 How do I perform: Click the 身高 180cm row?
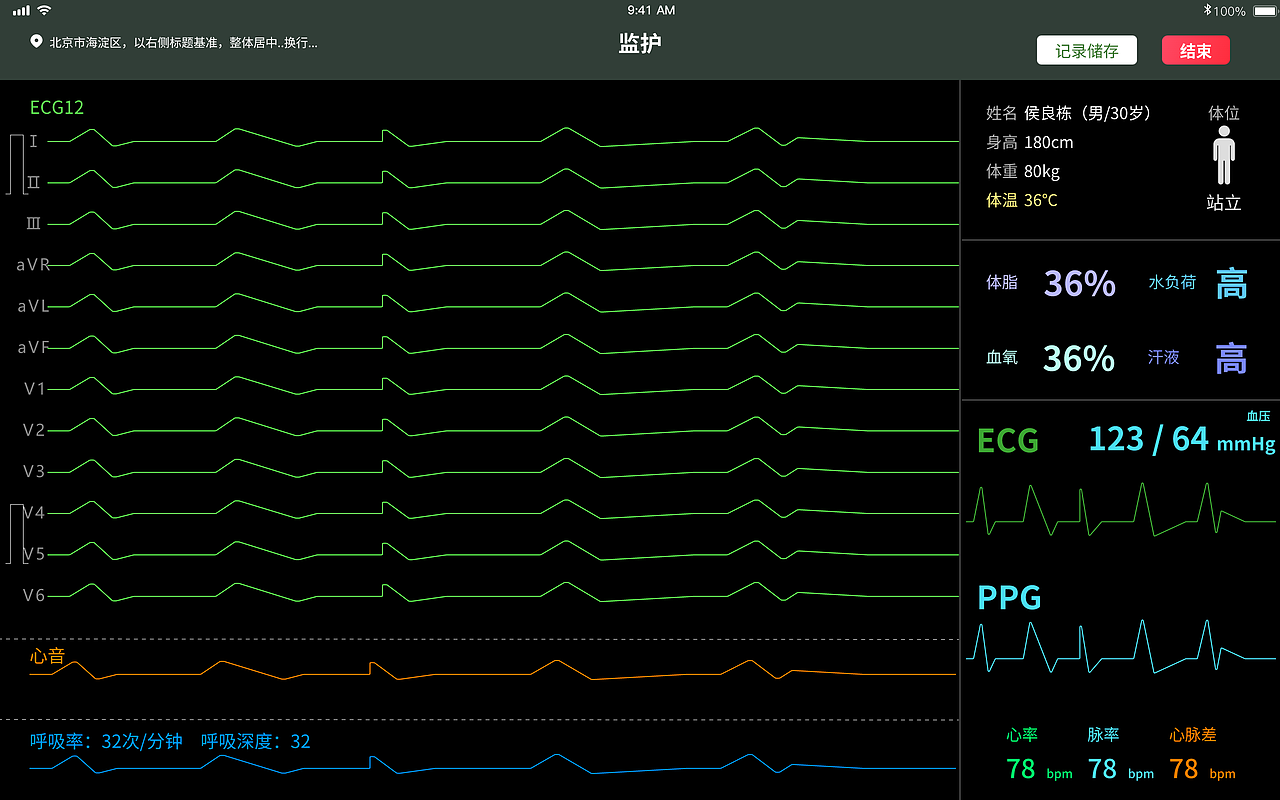(1030, 142)
